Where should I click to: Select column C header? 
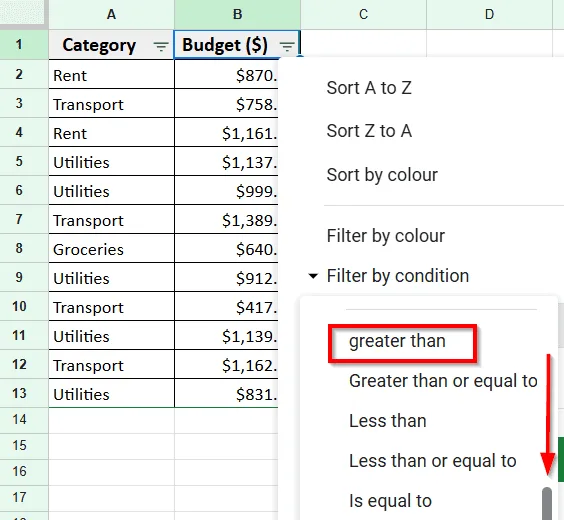(363, 14)
